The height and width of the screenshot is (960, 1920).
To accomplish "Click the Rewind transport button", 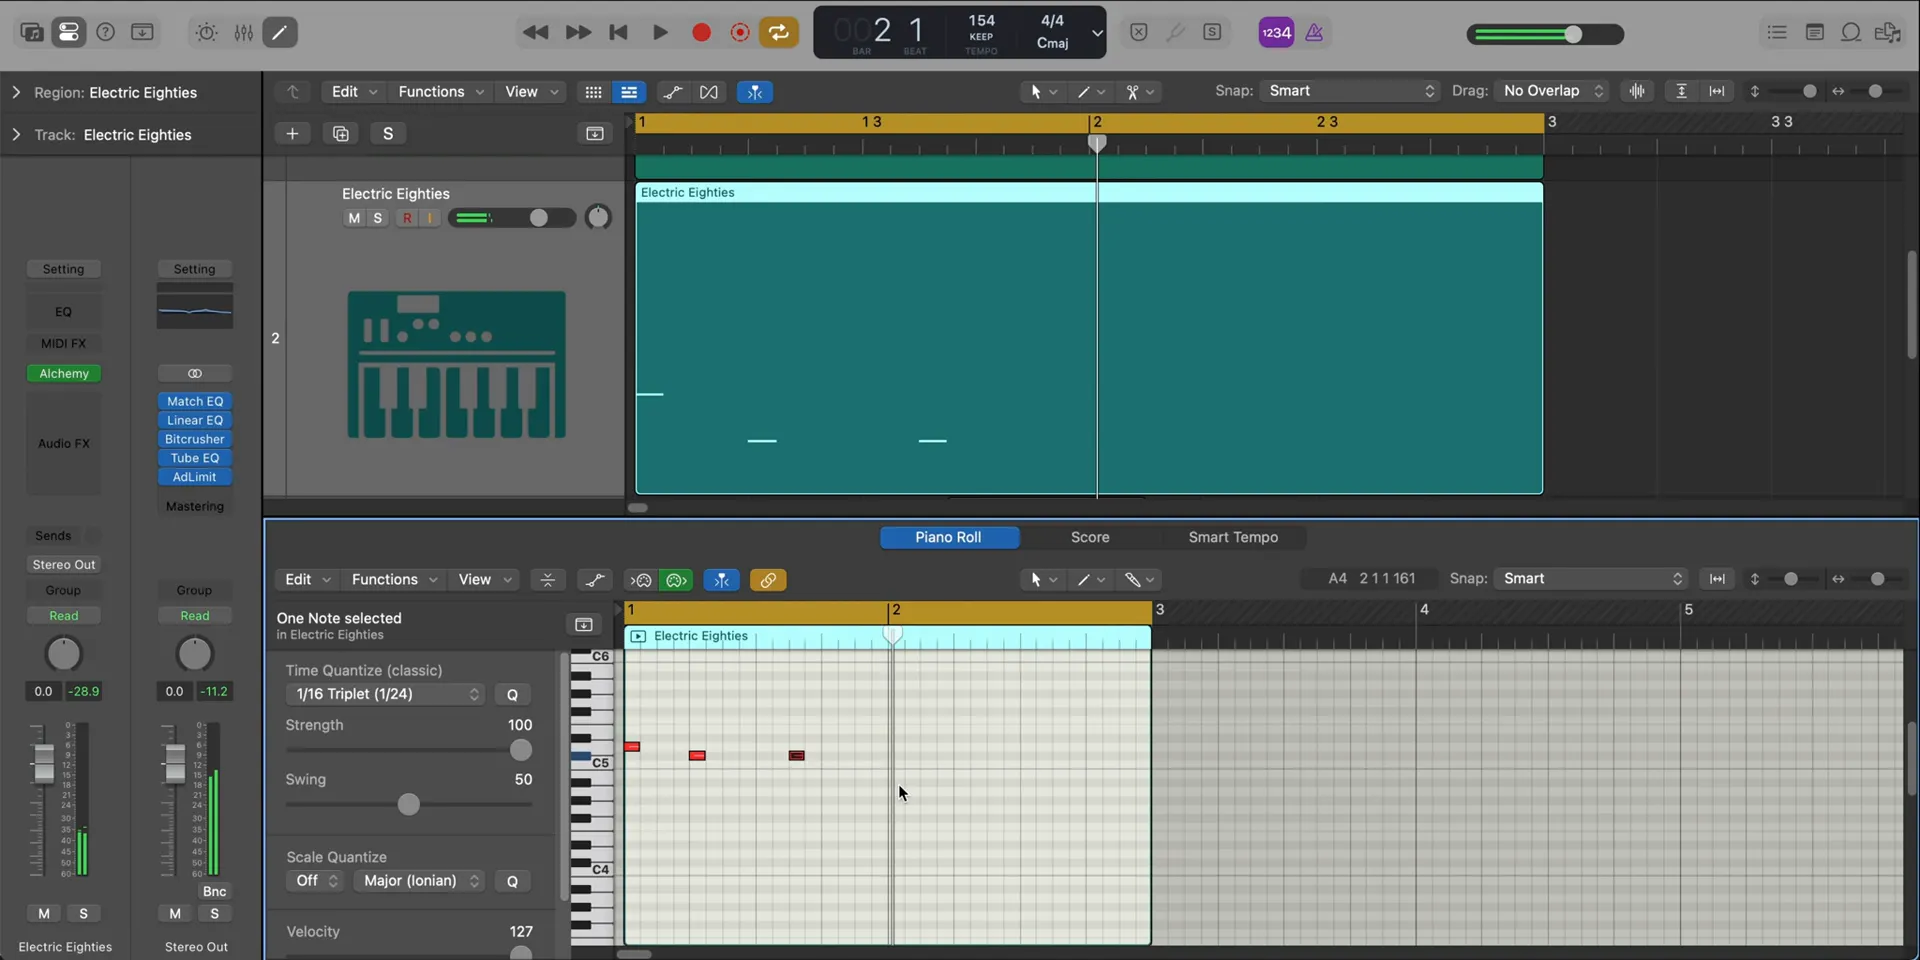I will point(535,32).
